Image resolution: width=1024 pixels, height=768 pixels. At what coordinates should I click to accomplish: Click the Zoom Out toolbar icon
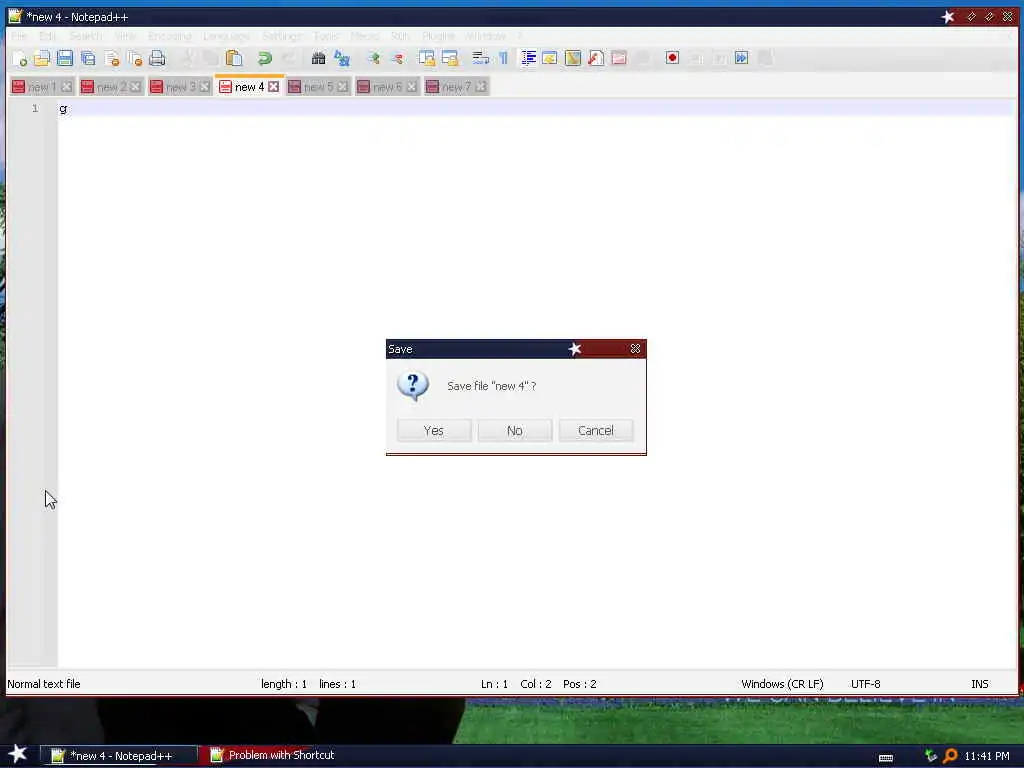coord(397,59)
